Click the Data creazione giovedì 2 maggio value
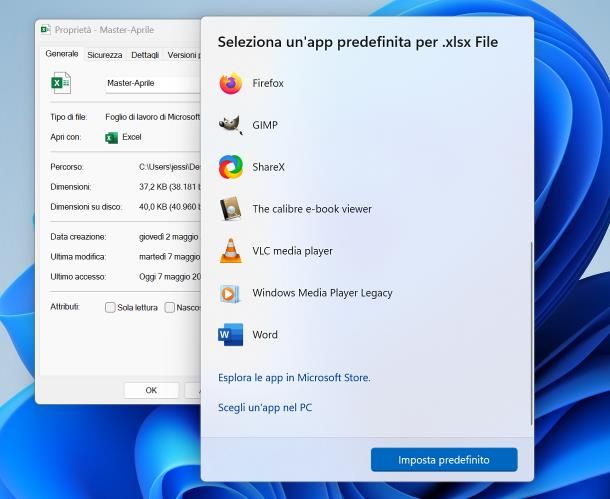This screenshot has width=610, height=499. tap(170, 237)
